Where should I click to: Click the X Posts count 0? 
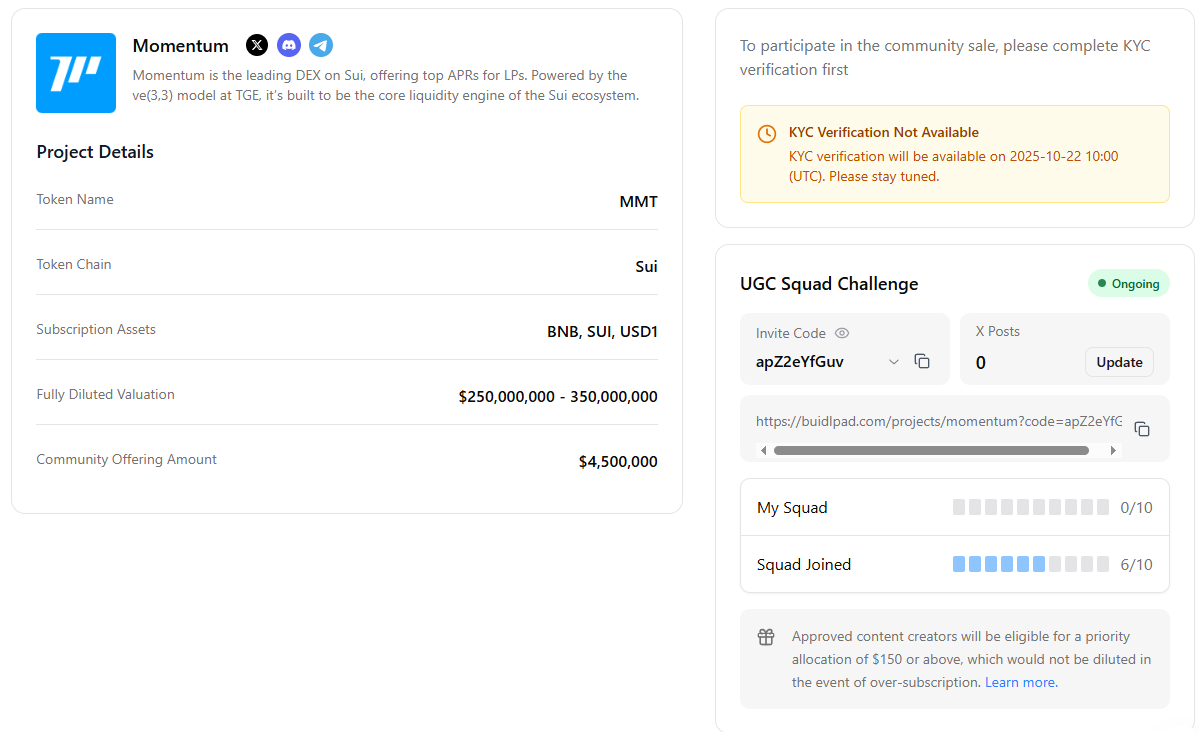click(981, 363)
